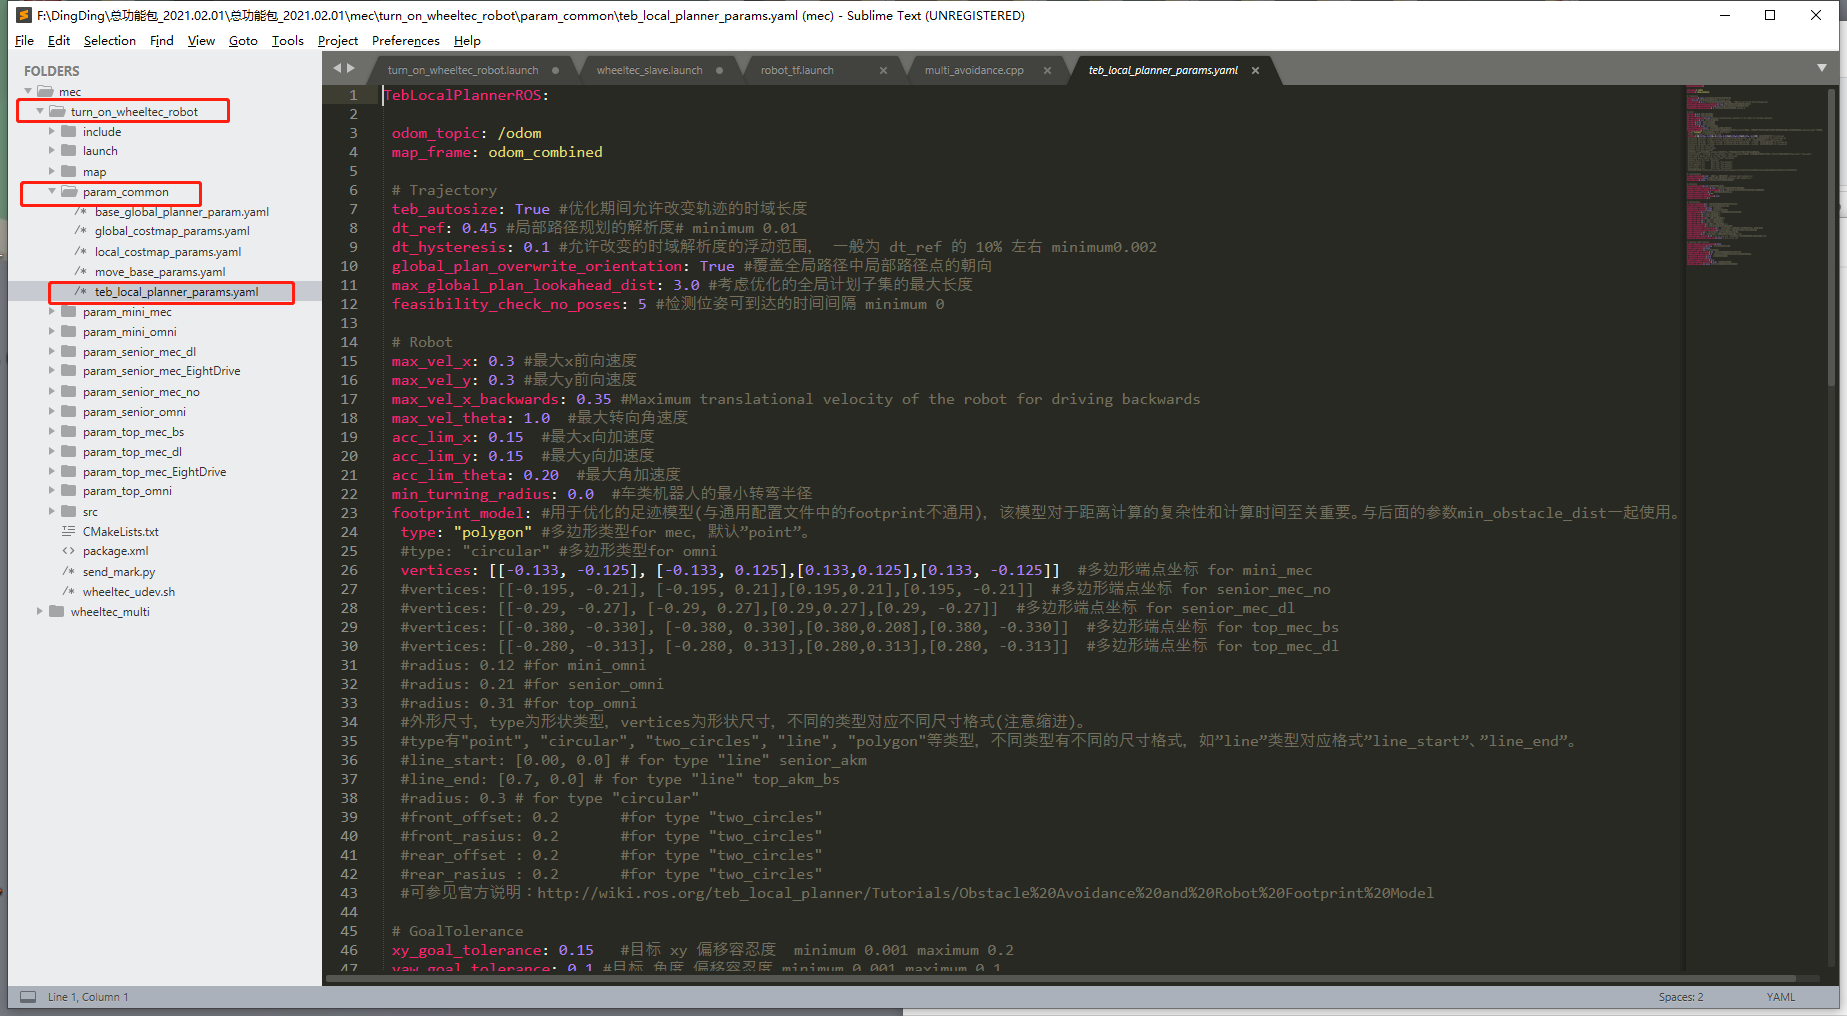This screenshot has width=1847, height=1016.
Task: Open the Edit menu
Action: tap(59, 41)
